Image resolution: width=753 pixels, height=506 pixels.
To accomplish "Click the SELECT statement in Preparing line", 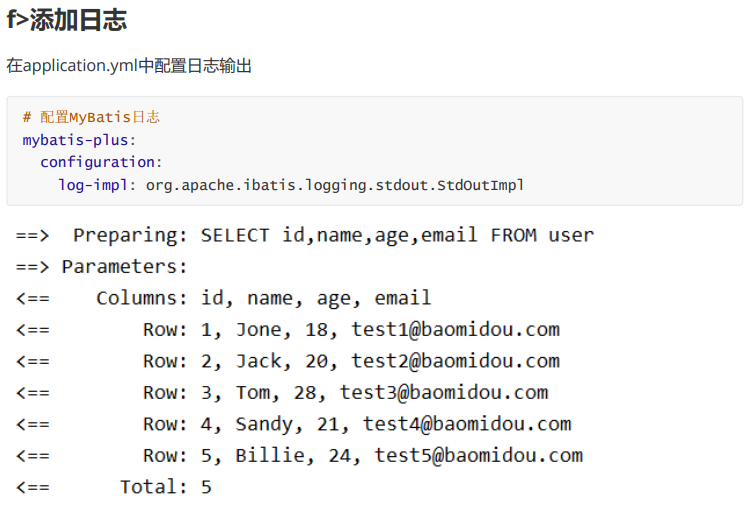I will (x=397, y=236).
